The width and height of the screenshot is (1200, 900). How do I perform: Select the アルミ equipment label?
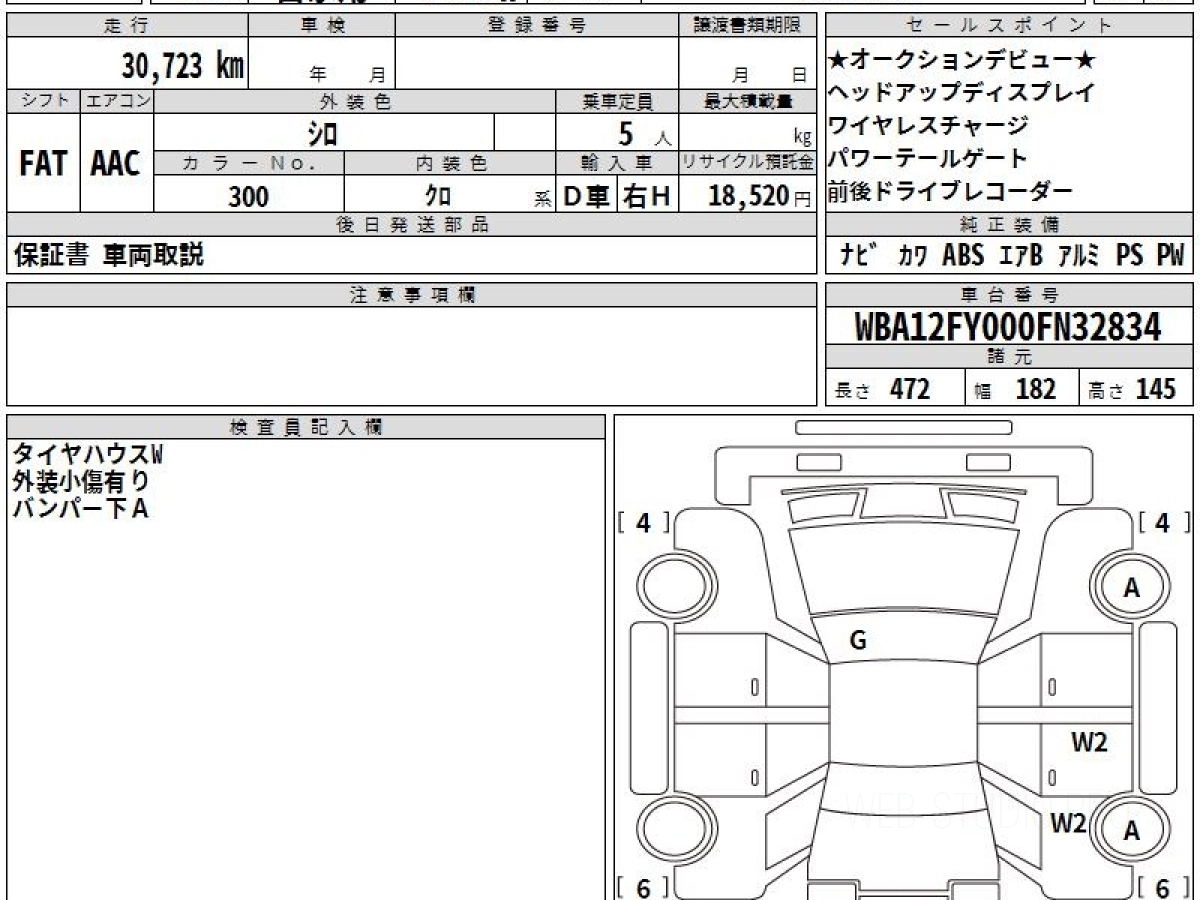tap(1078, 255)
